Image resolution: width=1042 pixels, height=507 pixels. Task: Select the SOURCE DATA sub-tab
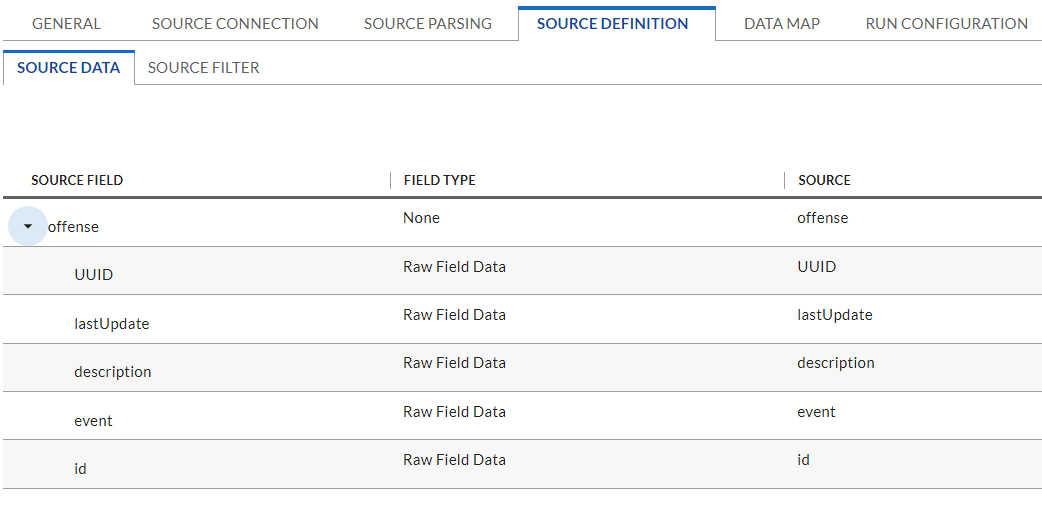pos(68,68)
